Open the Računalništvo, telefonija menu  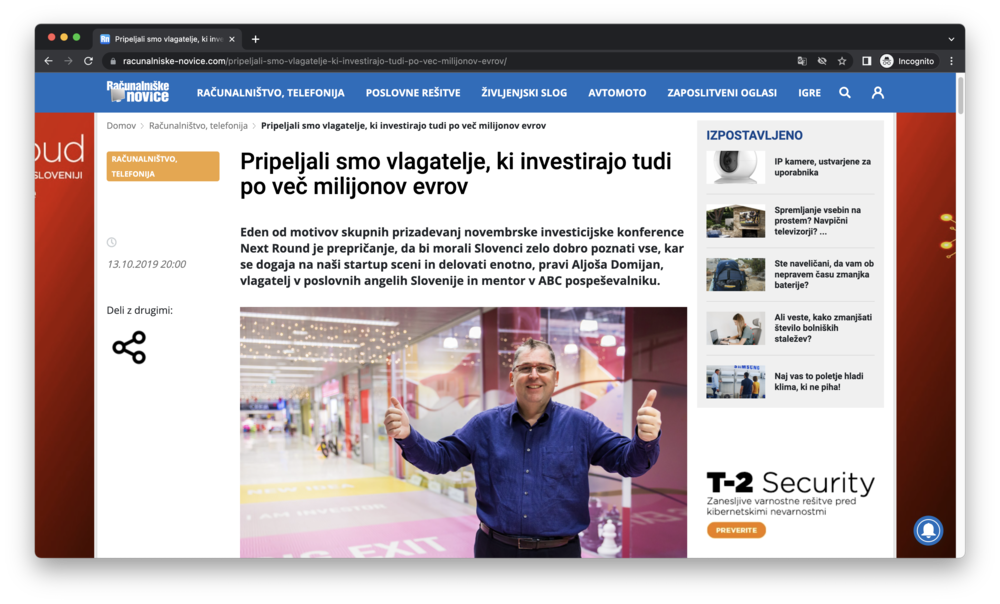tap(270, 93)
